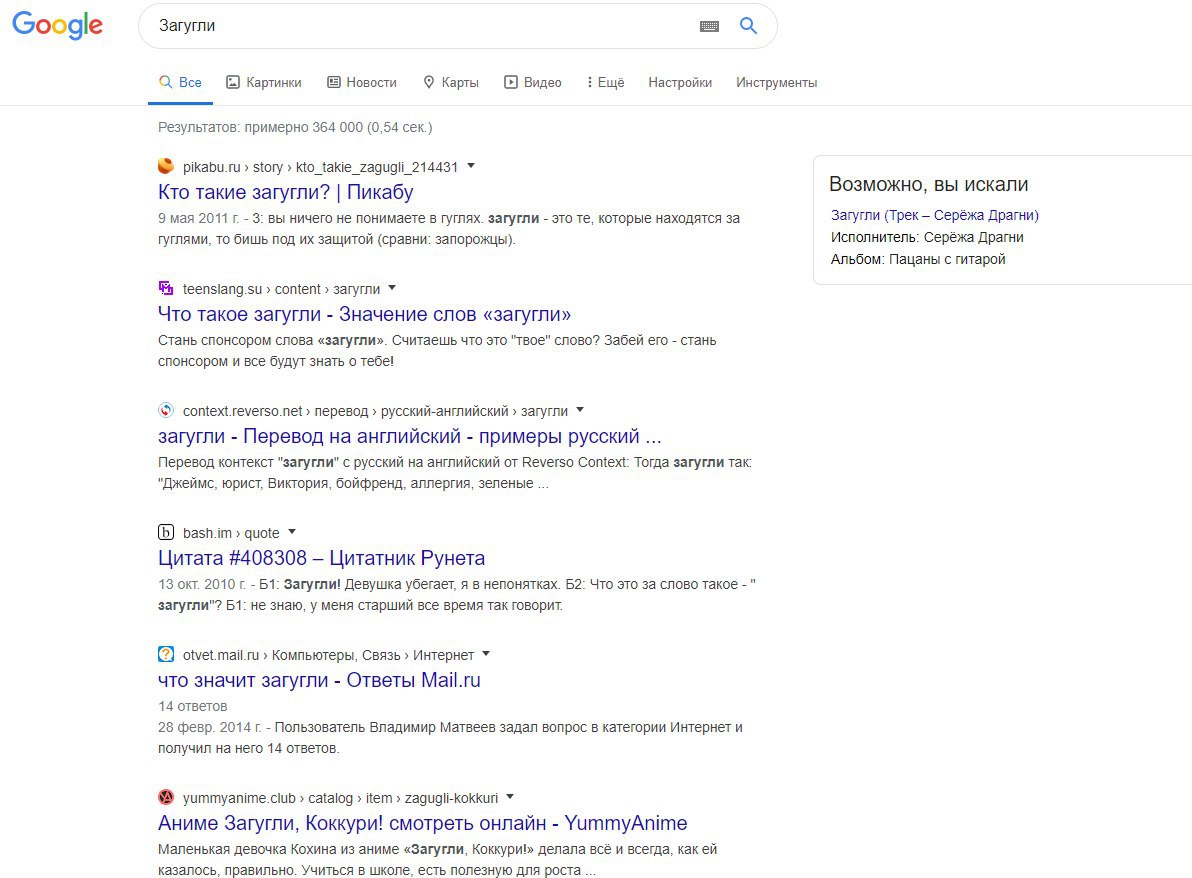Open result Цитата #408308 – Цитатник Рунета
The image size is (1192, 878).
click(x=322, y=558)
